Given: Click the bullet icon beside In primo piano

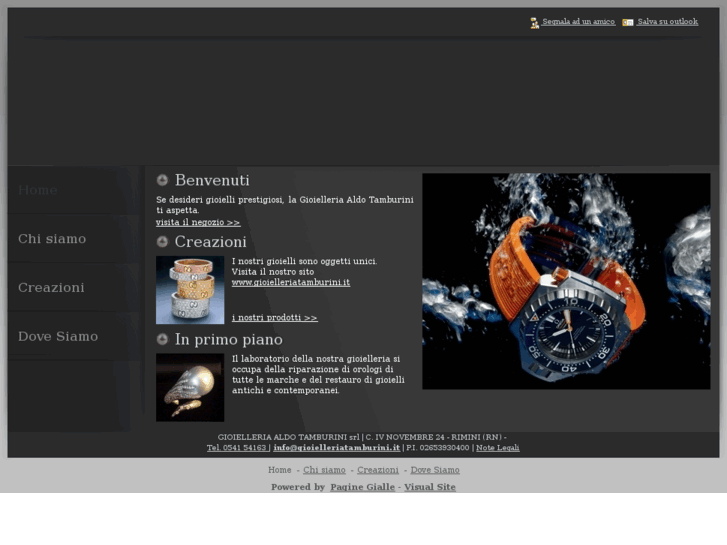Looking at the screenshot, I should click(x=162, y=340).
